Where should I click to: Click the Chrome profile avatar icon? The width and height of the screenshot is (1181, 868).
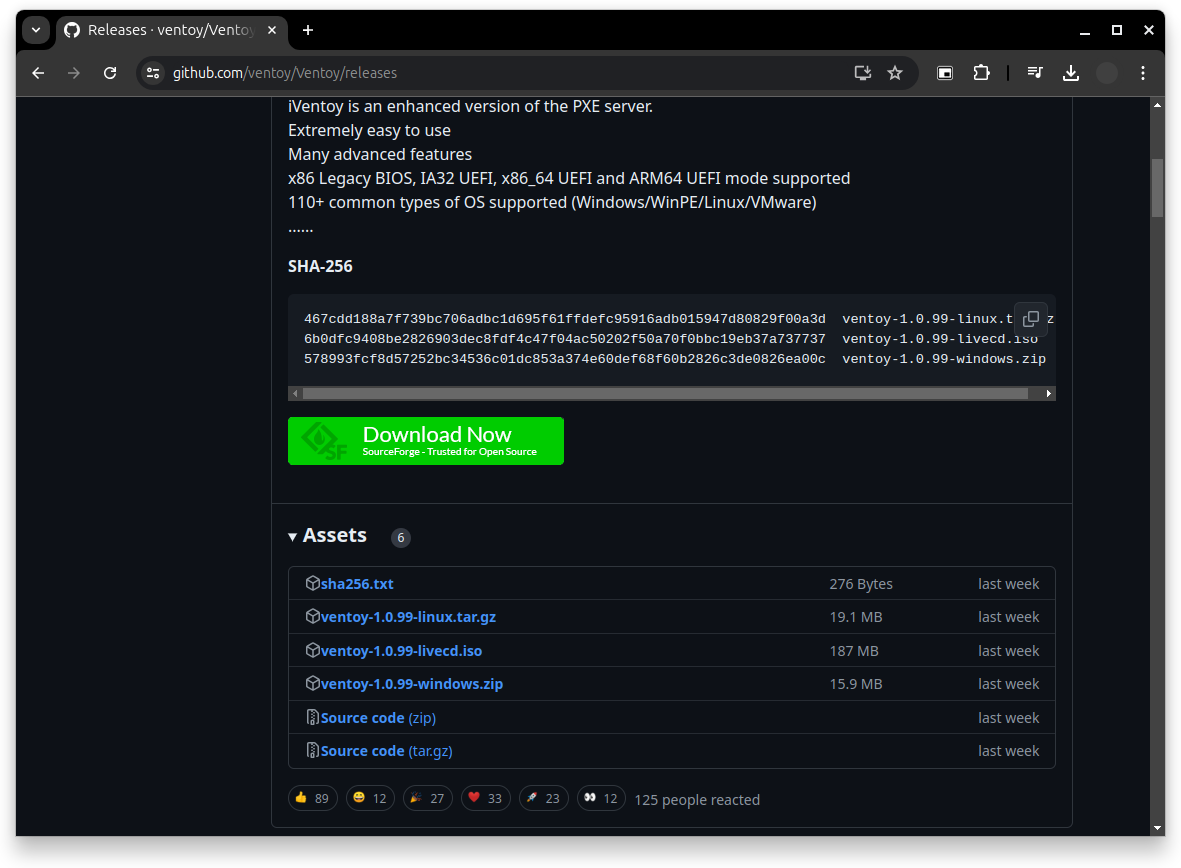point(1106,72)
